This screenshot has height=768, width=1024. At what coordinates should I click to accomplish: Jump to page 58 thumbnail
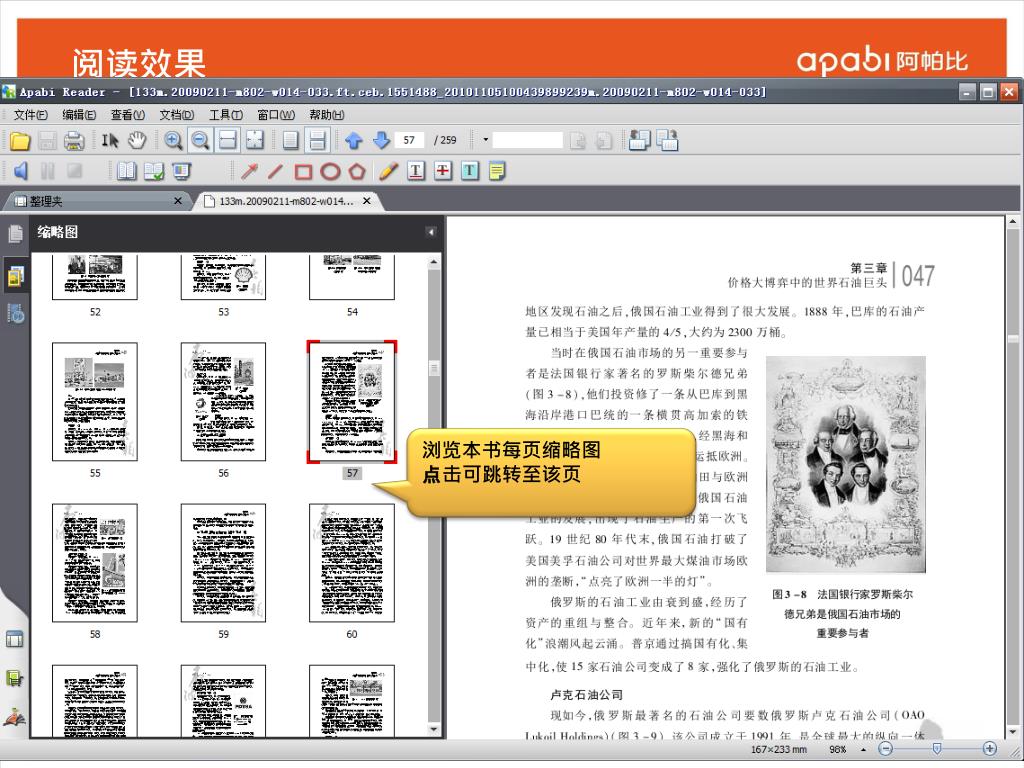[x=95, y=563]
